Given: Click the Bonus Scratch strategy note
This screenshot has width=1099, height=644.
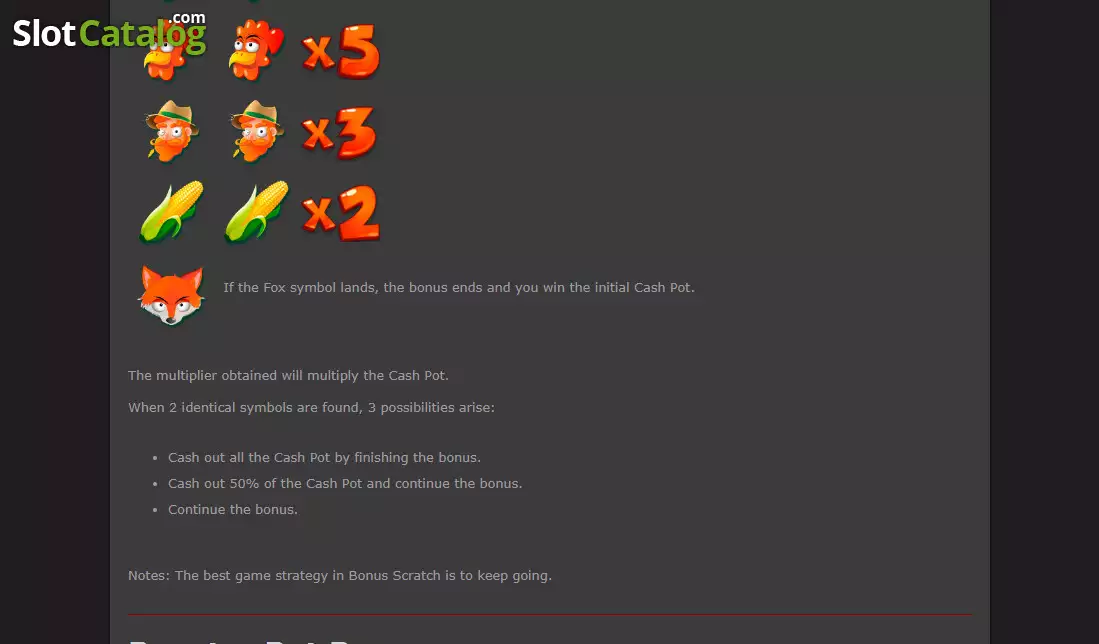Looking at the screenshot, I should coord(340,575).
